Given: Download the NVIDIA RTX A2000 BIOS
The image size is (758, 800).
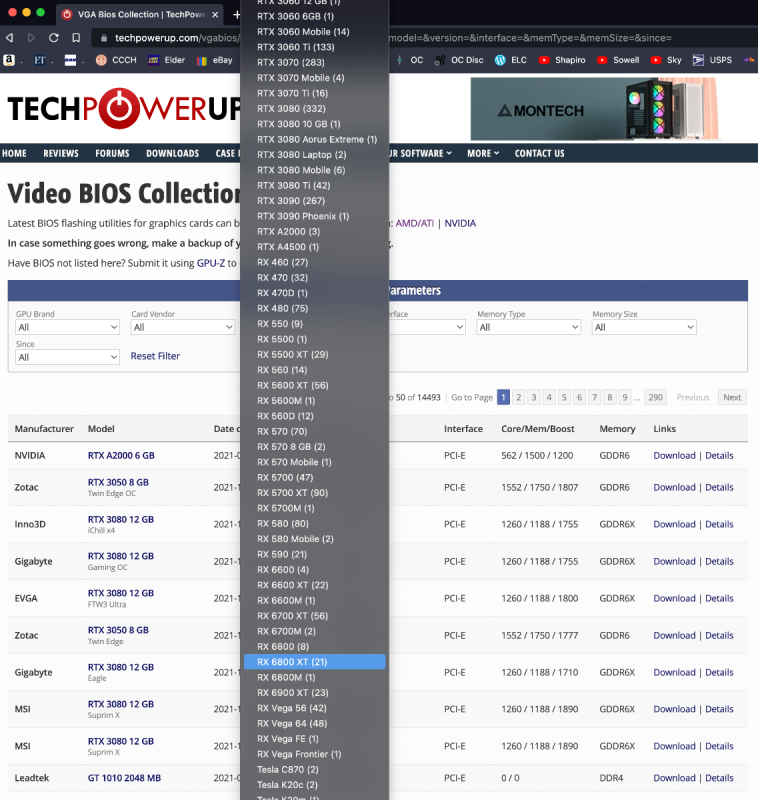Looking at the screenshot, I should pos(674,456).
